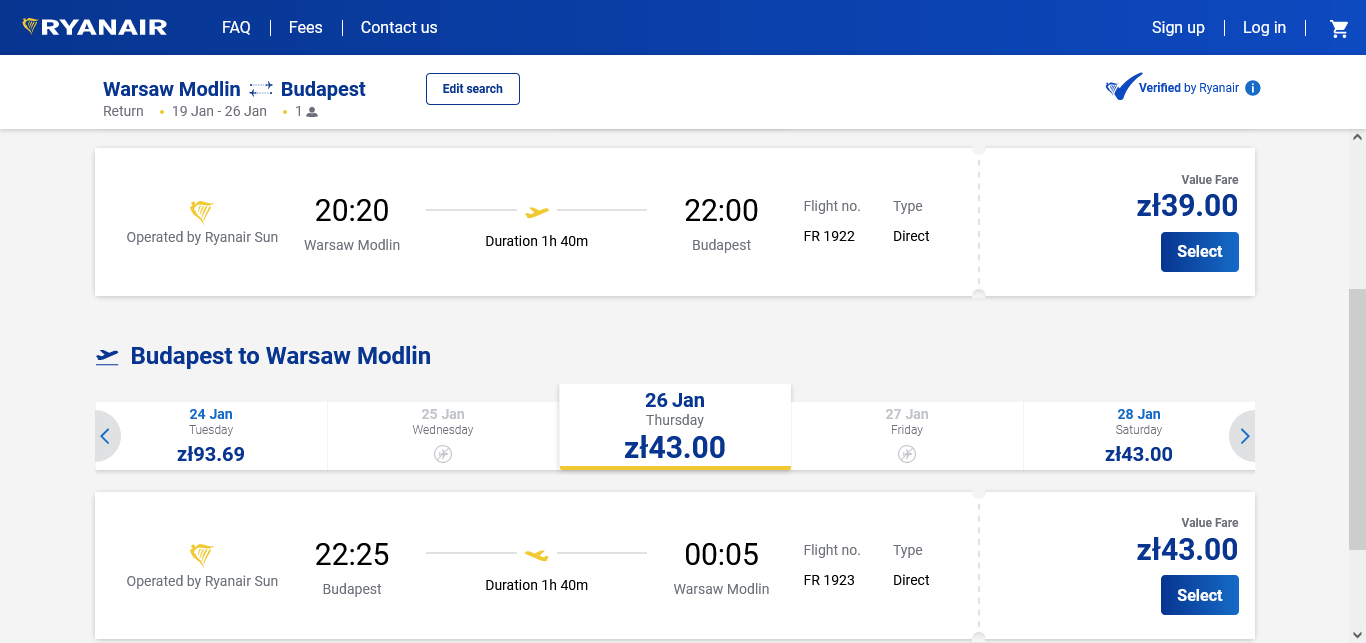The height and width of the screenshot is (643, 1366).
Task: Click the 19 Jan - 26 Jan dates text
Action: (x=219, y=111)
